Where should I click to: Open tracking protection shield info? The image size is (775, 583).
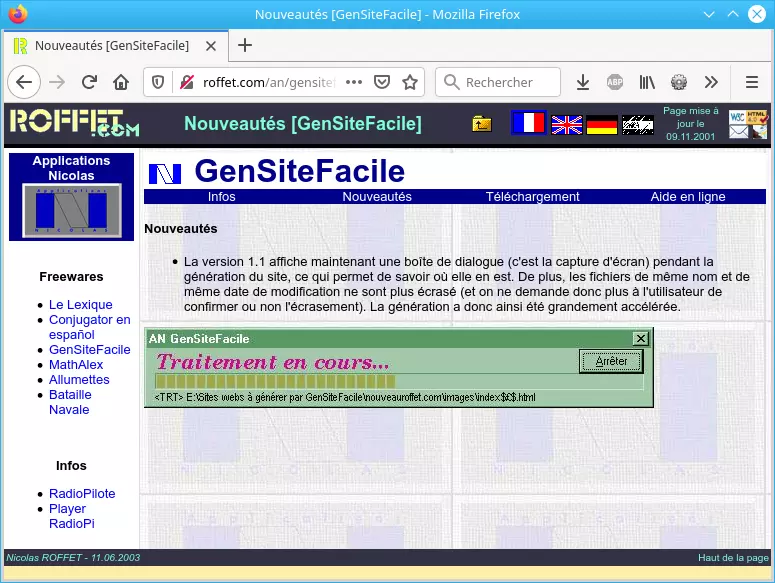click(158, 82)
